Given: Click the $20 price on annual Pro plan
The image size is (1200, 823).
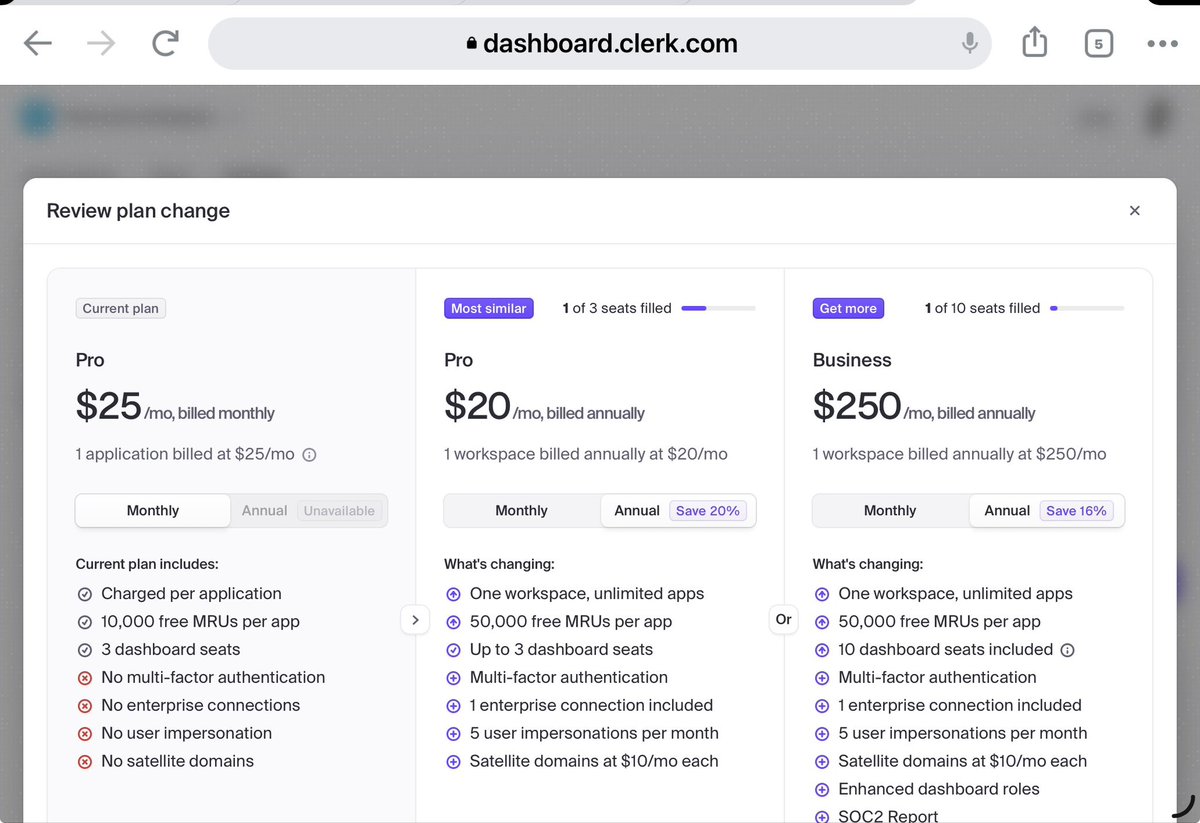Looking at the screenshot, I should [478, 406].
